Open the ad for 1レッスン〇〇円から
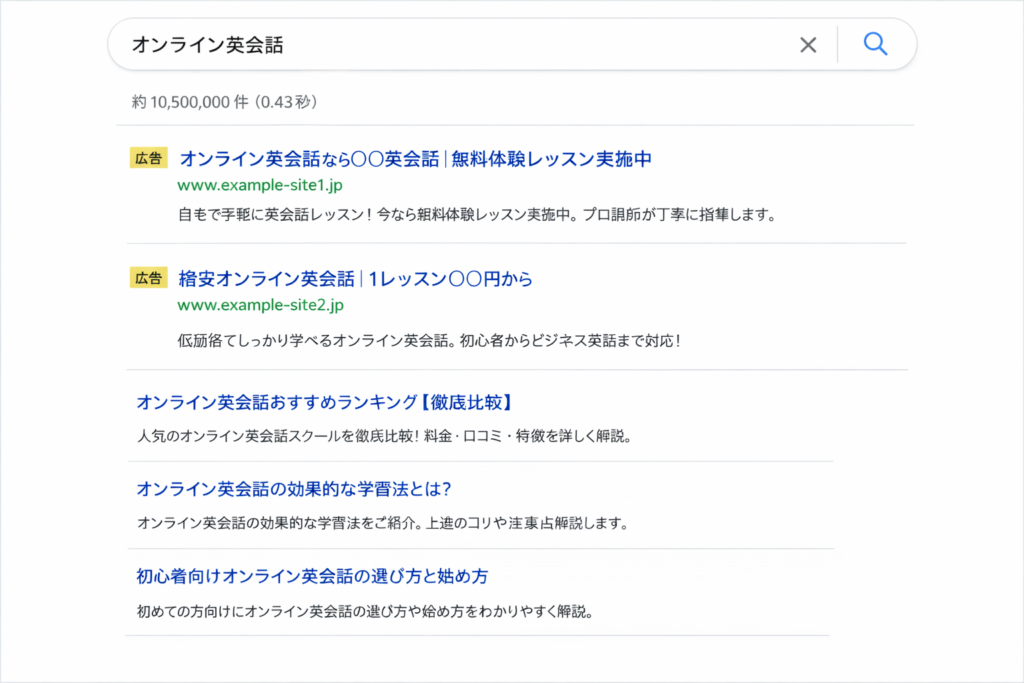 (x=355, y=279)
